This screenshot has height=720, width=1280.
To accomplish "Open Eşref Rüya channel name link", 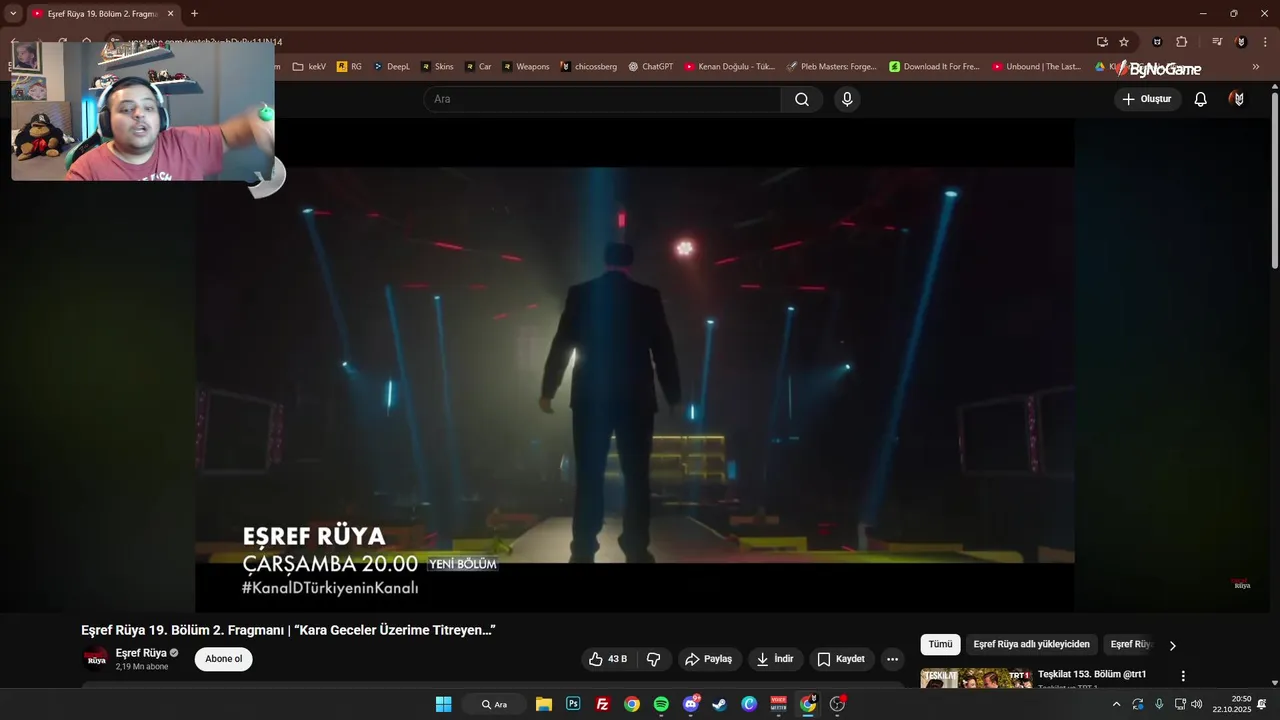I will pos(141,653).
